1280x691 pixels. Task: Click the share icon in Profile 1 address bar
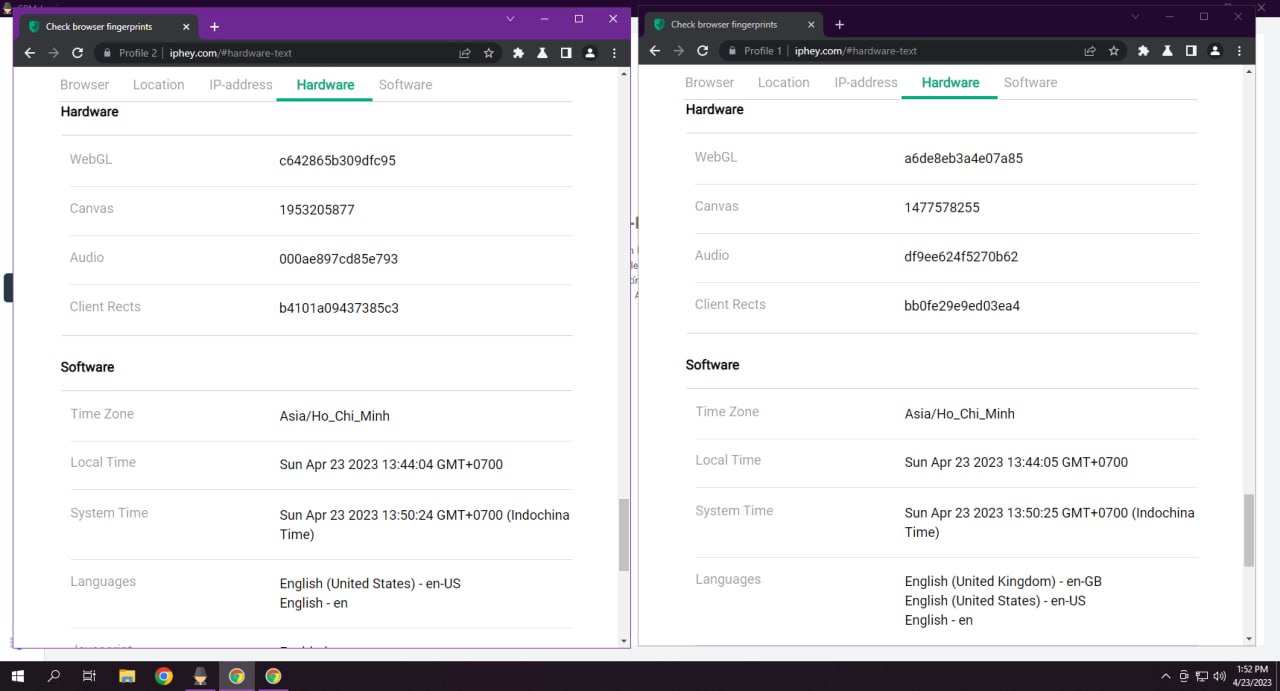click(1090, 51)
